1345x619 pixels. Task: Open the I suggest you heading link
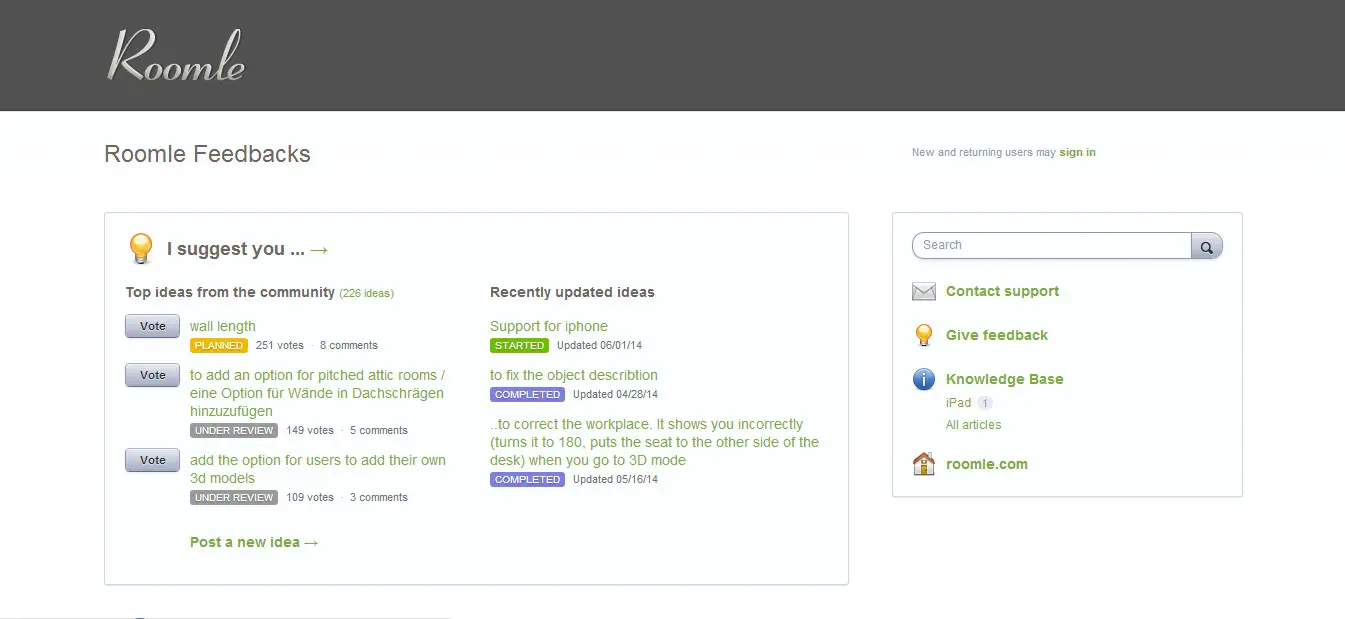[x=248, y=249]
